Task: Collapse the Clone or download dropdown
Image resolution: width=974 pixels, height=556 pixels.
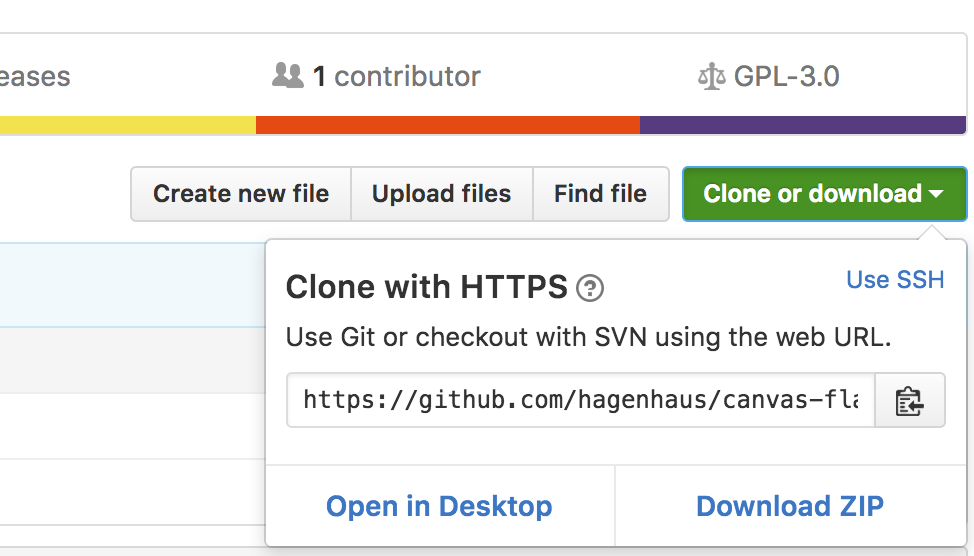Action: click(x=823, y=194)
